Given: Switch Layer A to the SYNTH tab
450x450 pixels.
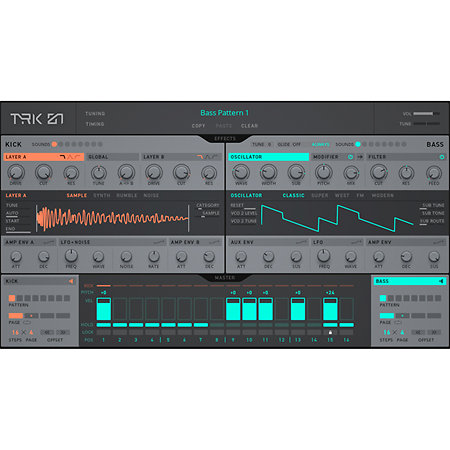Looking at the screenshot, I should (102, 195).
